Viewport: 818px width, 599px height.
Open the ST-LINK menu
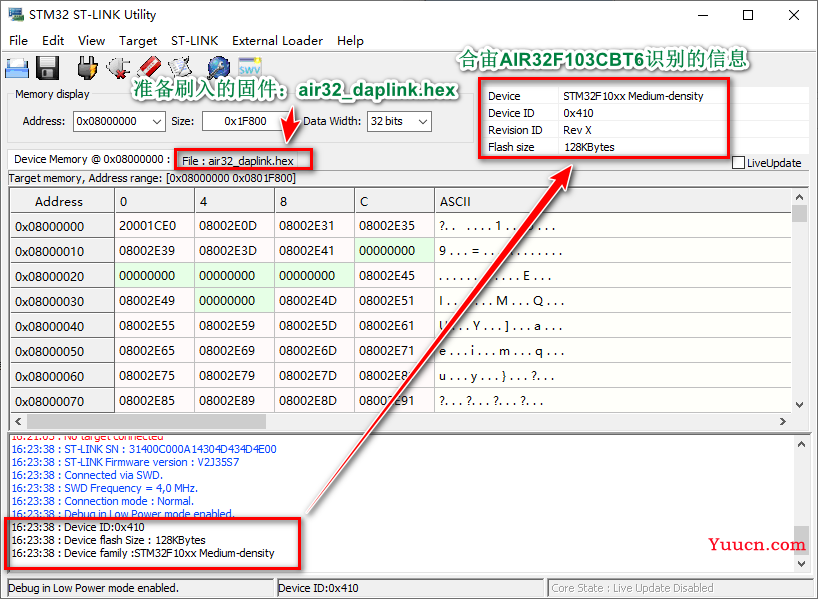[195, 41]
